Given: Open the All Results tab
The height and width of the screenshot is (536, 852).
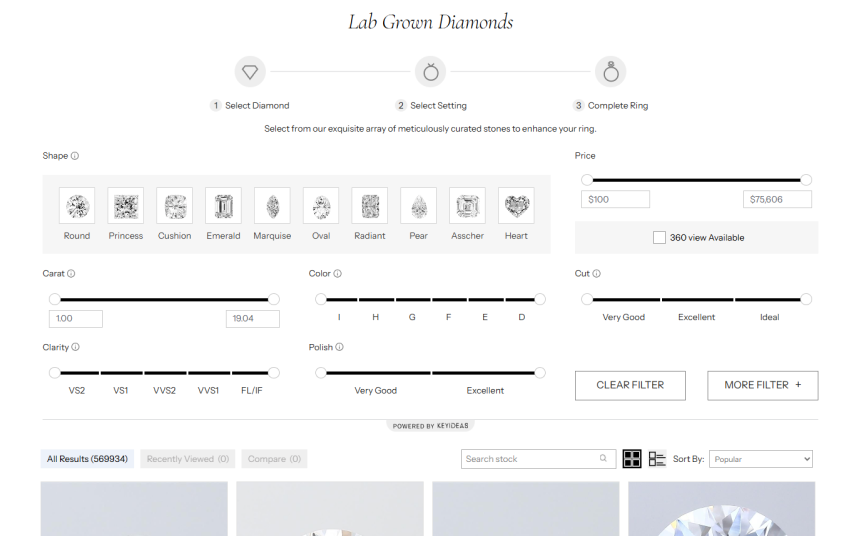Looking at the screenshot, I should [x=87, y=459].
